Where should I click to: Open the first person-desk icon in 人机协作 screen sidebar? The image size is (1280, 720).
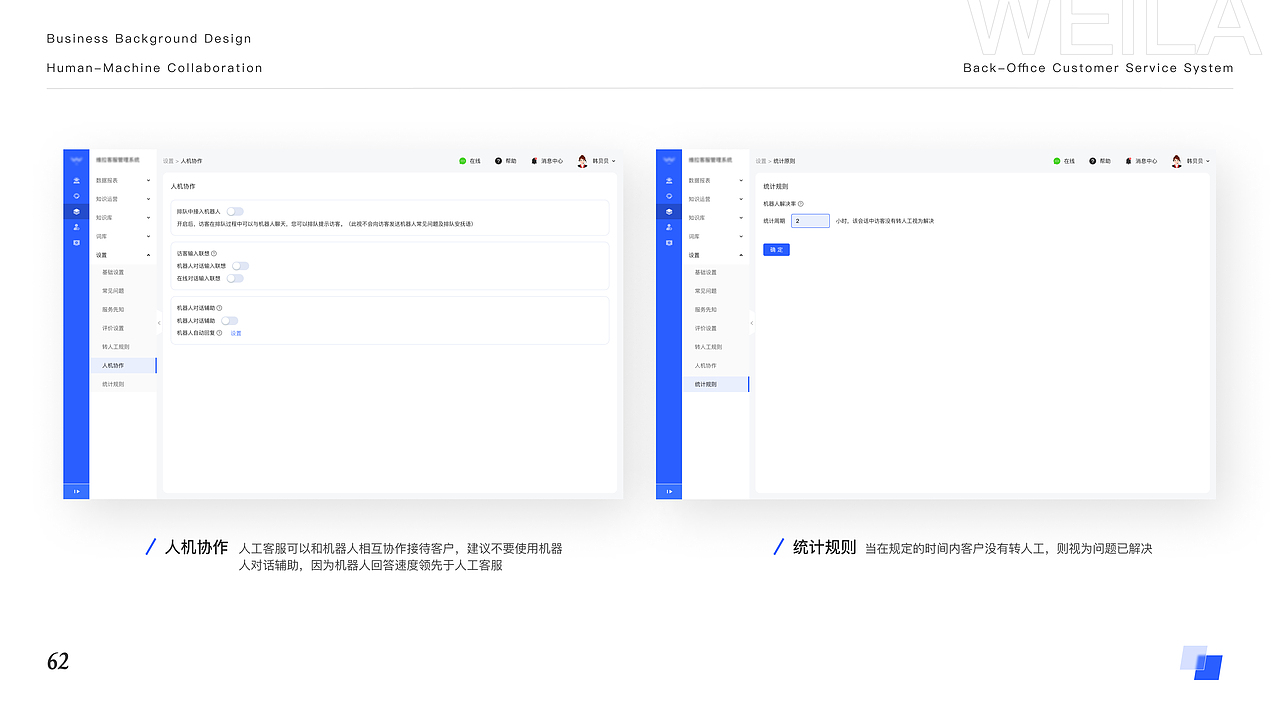coord(76,180)
